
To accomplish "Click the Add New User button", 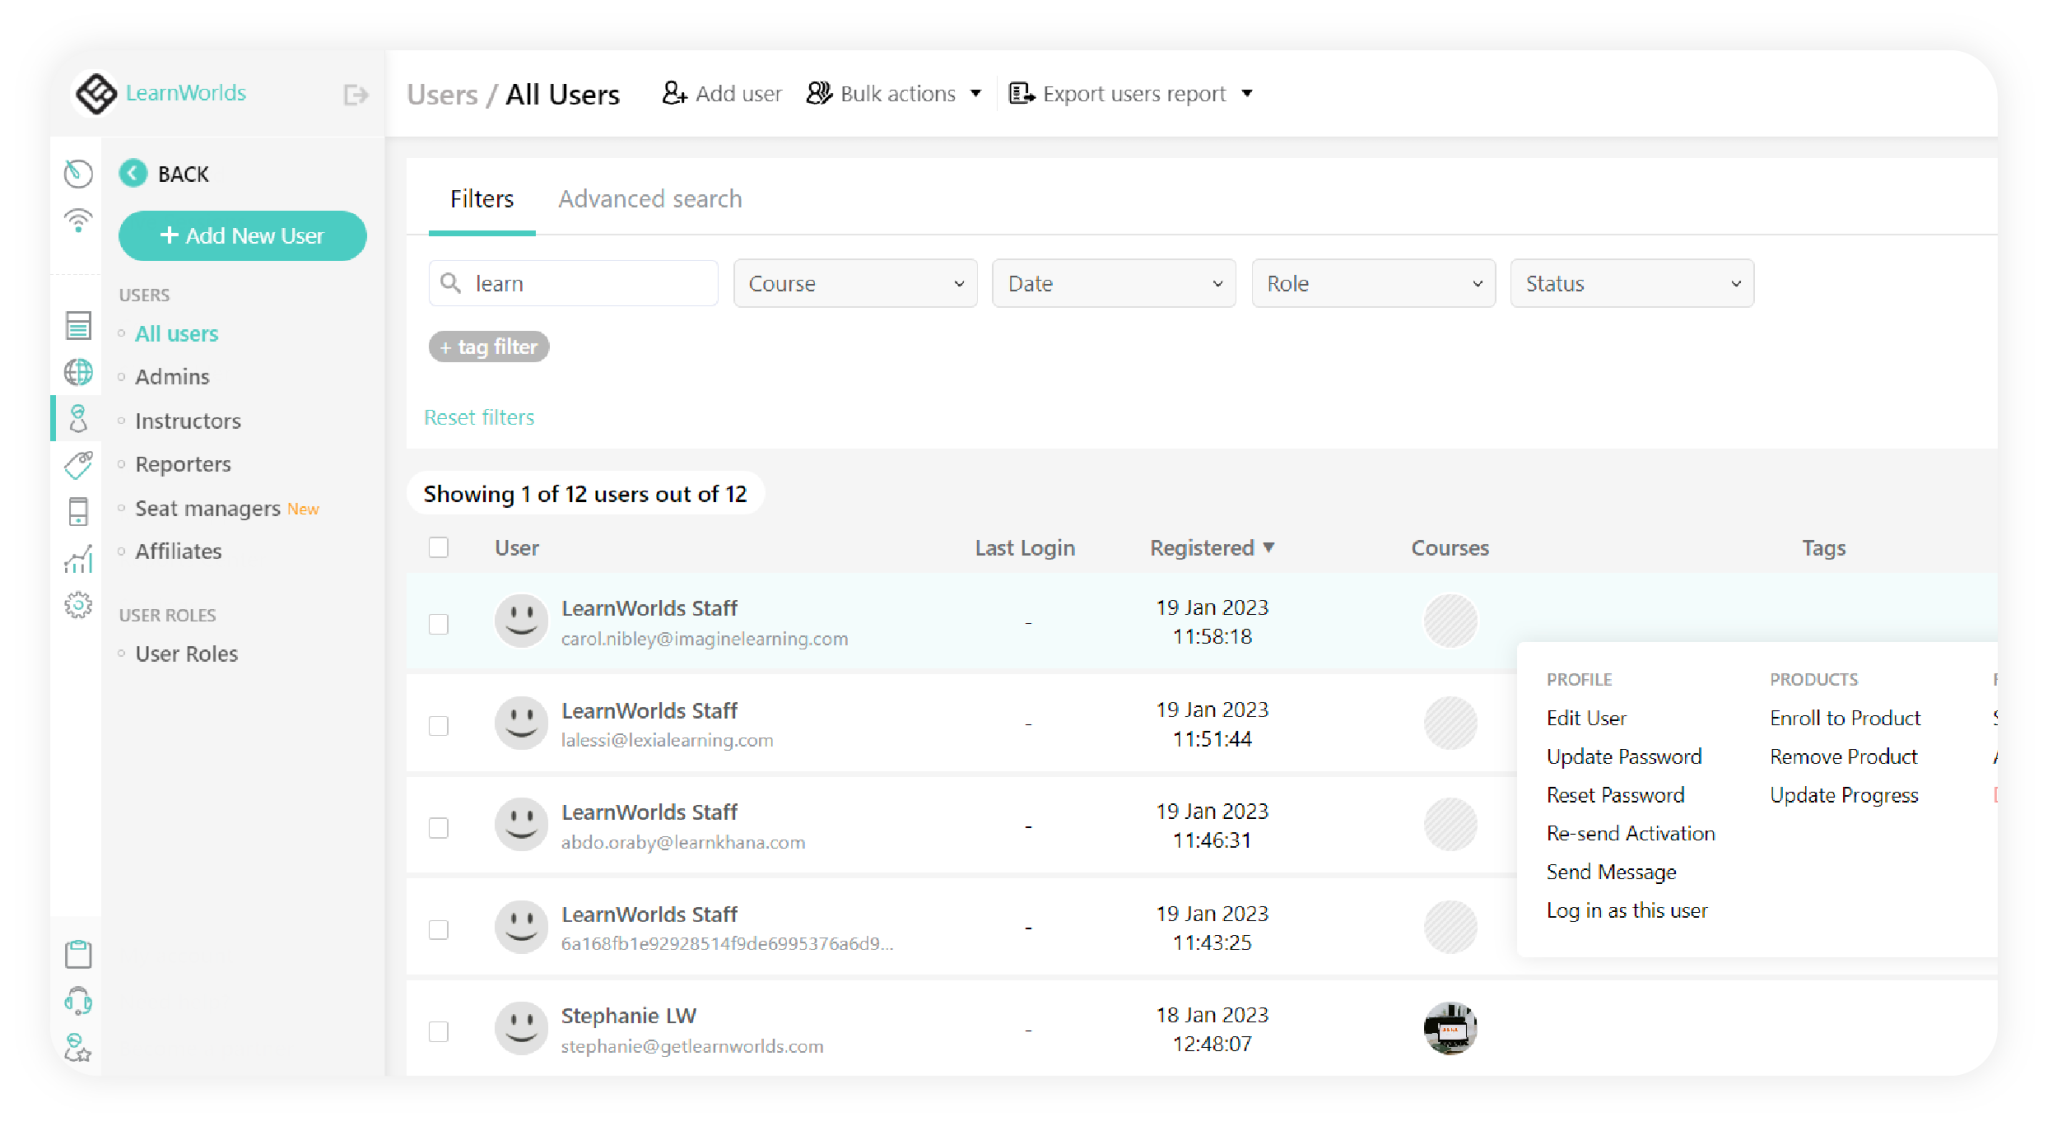I will pyautogui.click(x=242, y=236).
